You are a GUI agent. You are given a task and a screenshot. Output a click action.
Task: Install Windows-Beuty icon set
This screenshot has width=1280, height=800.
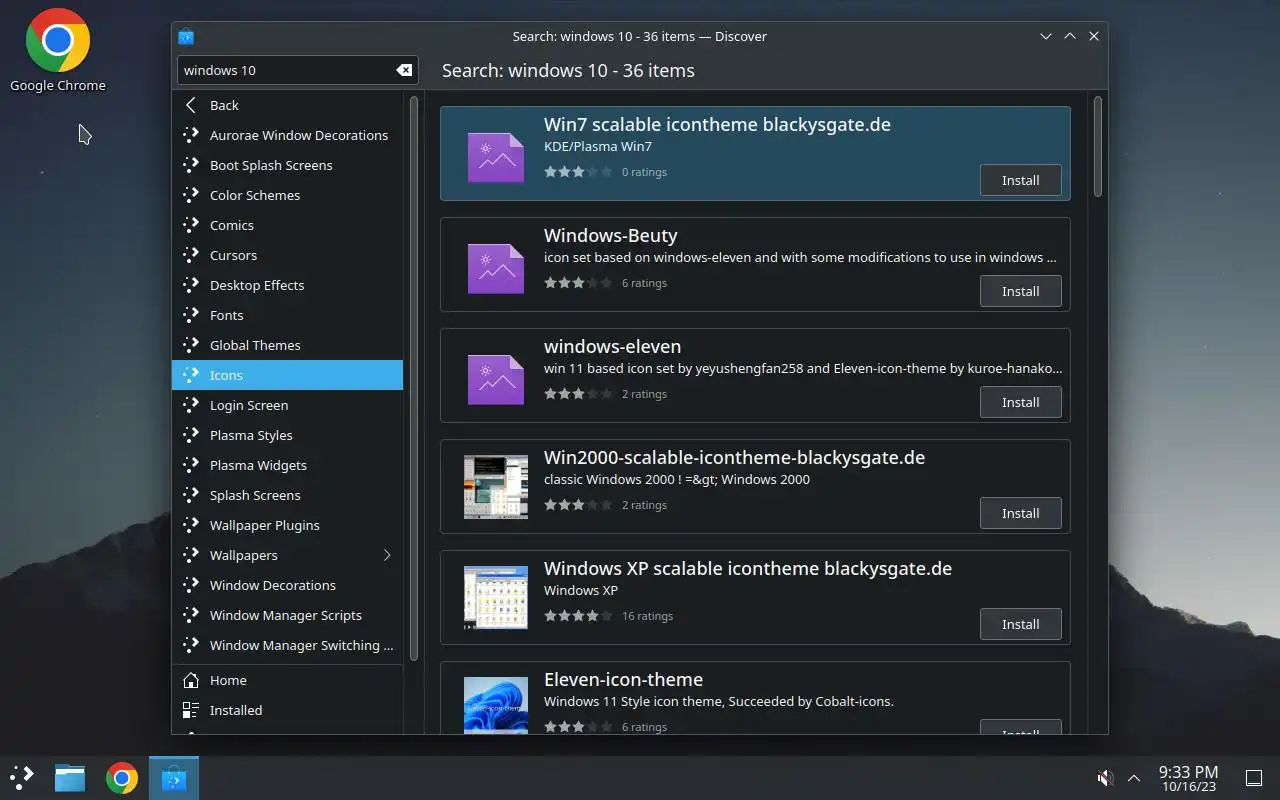1021,291
